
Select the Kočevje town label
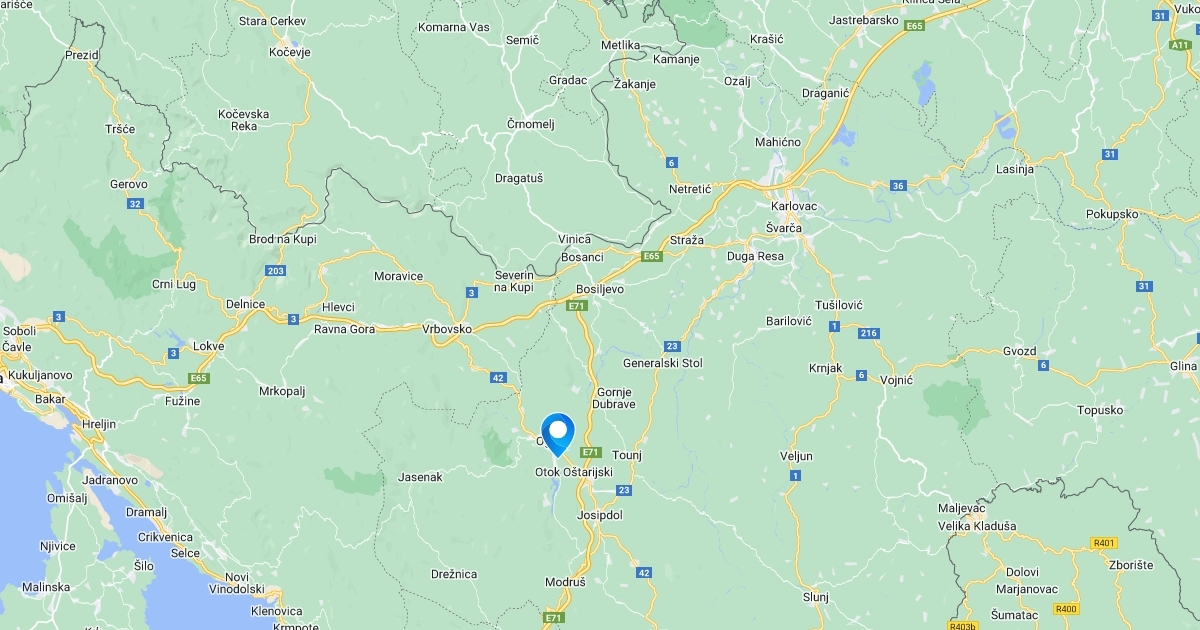click(291, 52)
